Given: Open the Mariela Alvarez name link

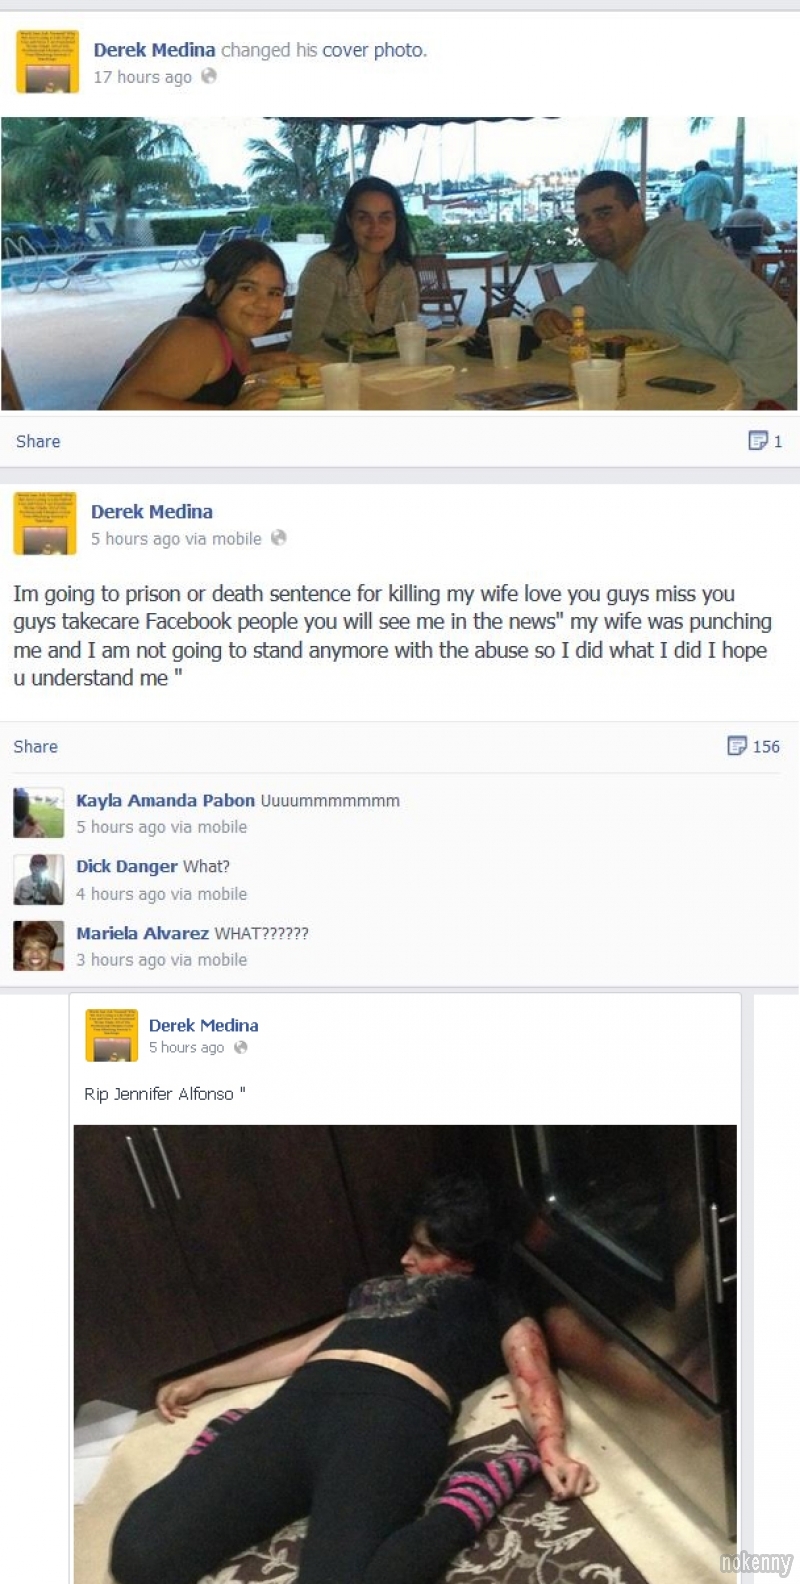Looking at the screenshot, I should (x=142, y=933).
